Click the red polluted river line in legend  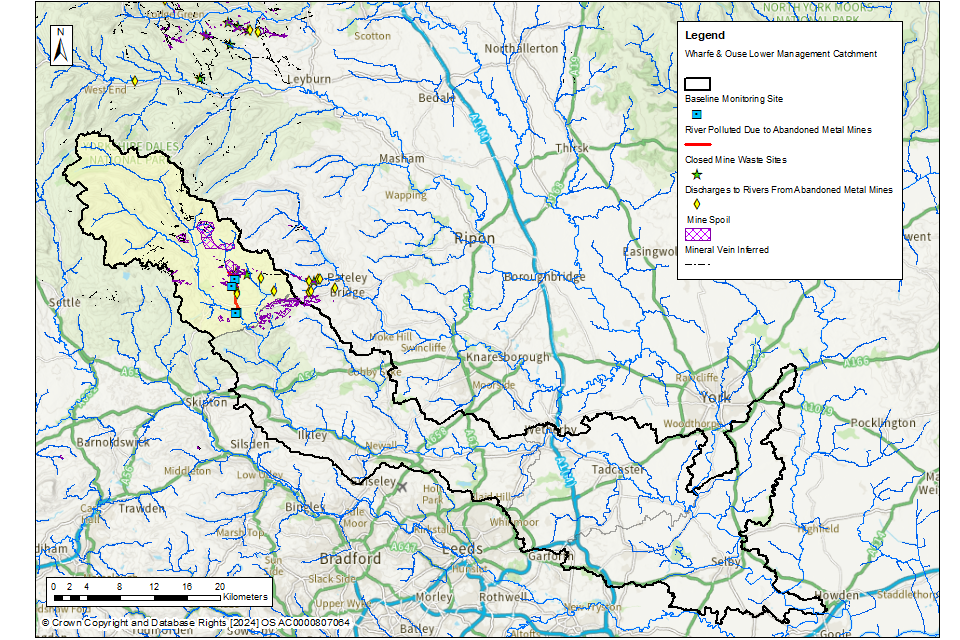697,145
